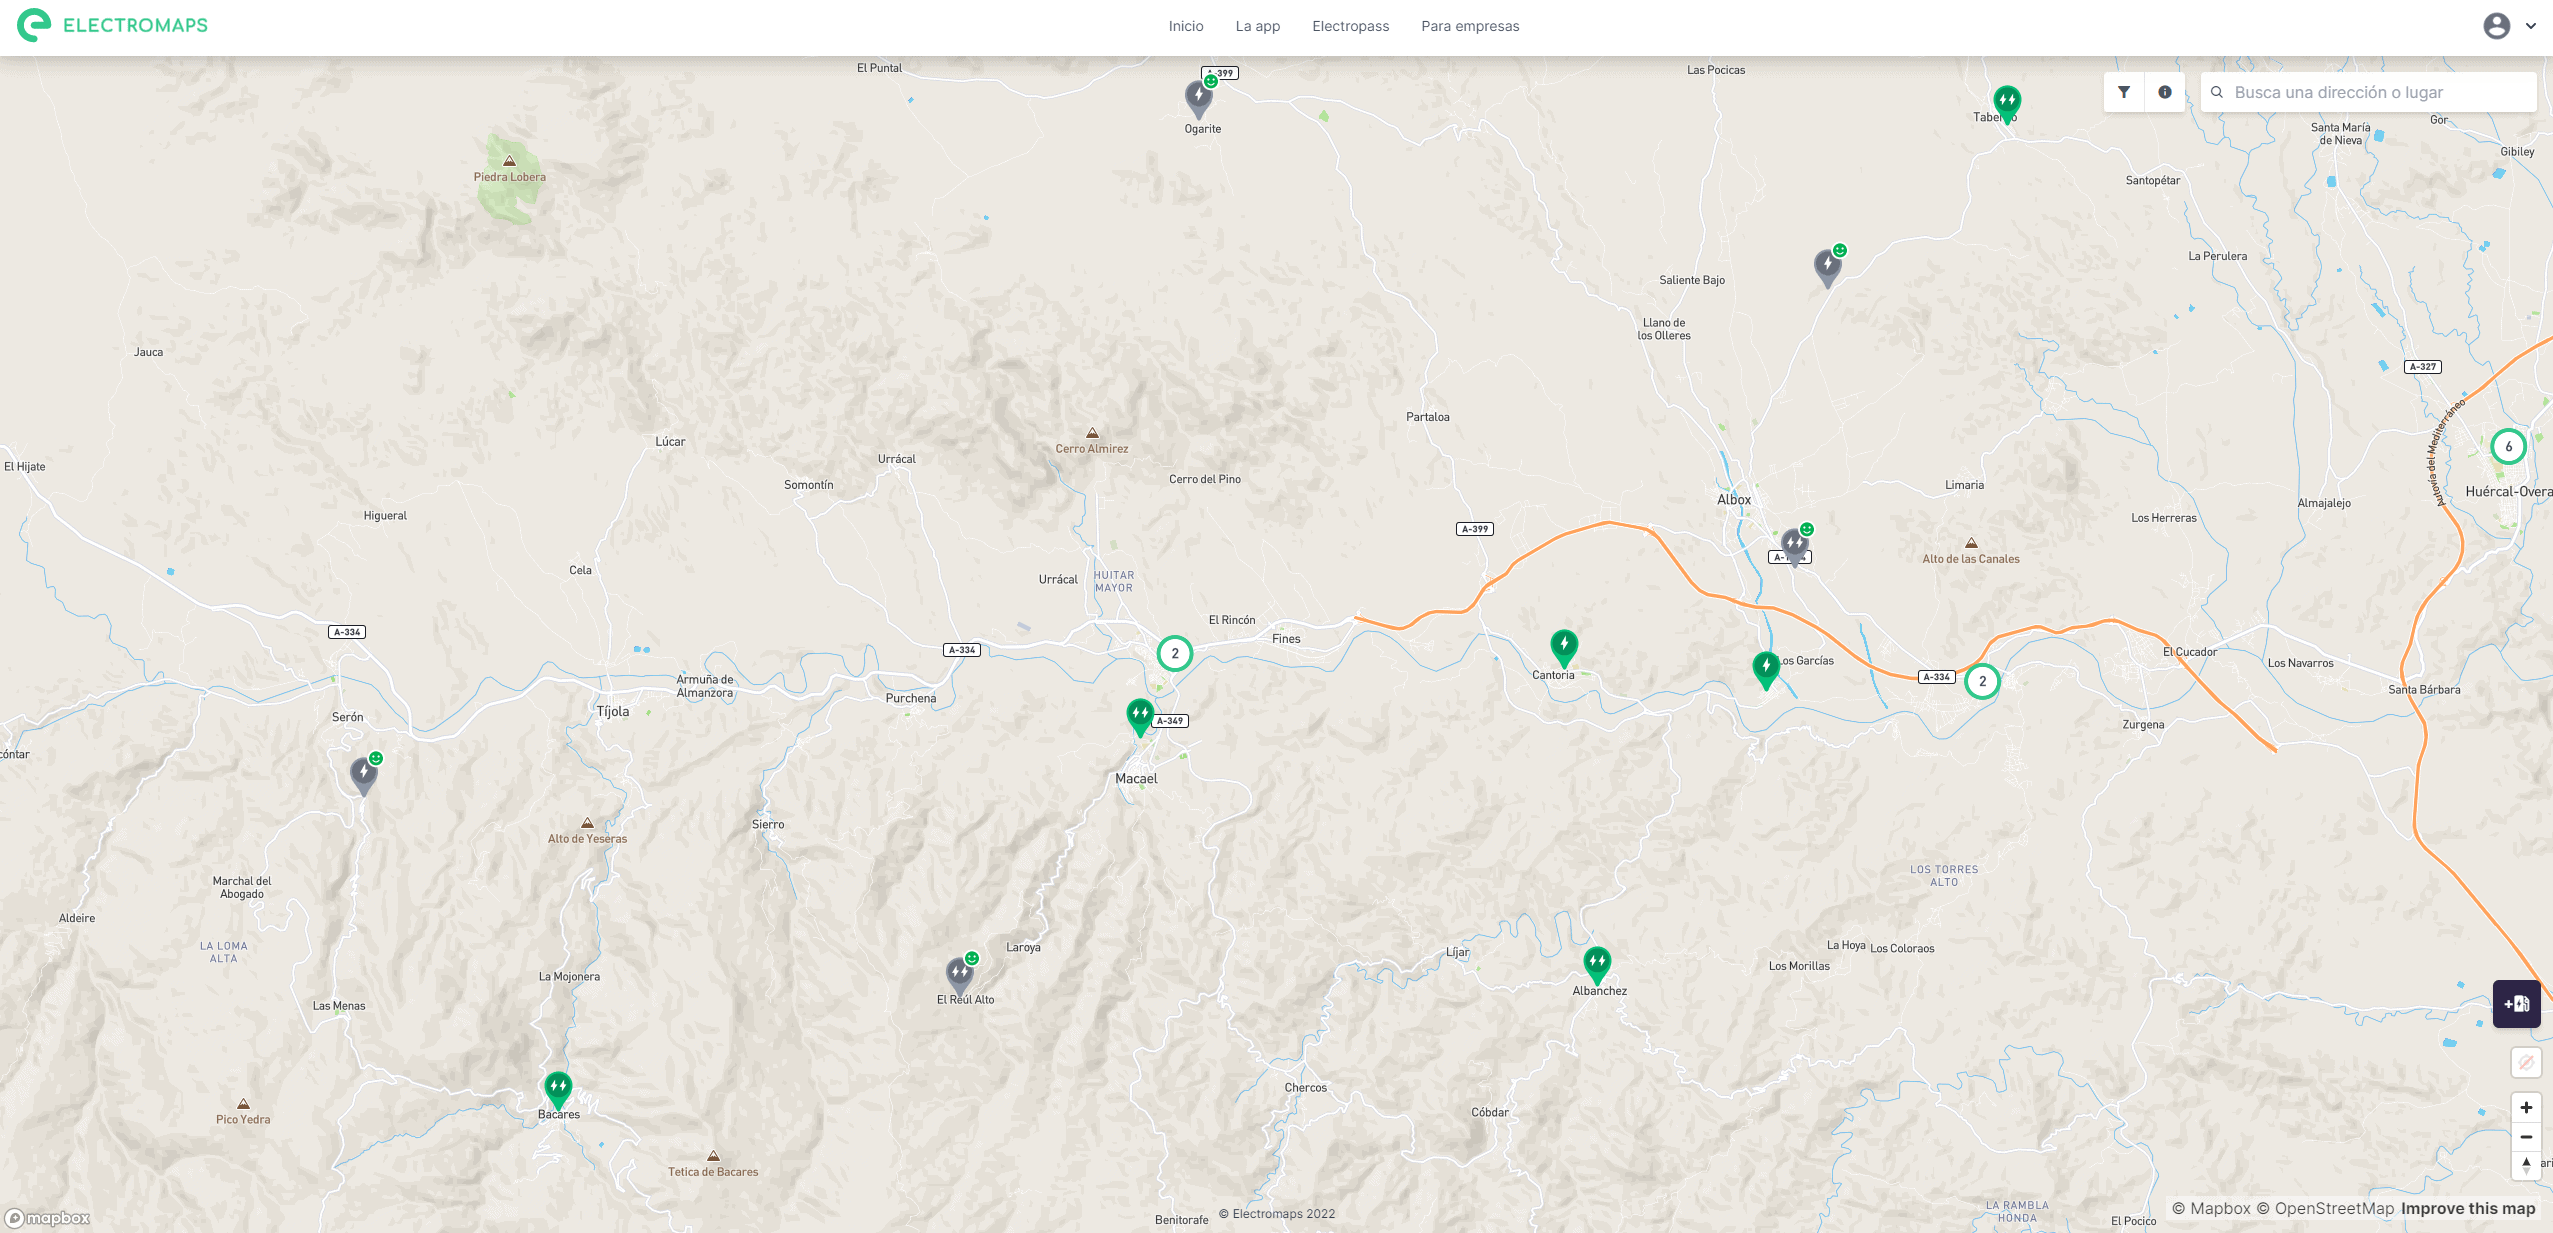Zoom in on the map
The image size is (2553, 1233).
(x=2526, y=1107)
